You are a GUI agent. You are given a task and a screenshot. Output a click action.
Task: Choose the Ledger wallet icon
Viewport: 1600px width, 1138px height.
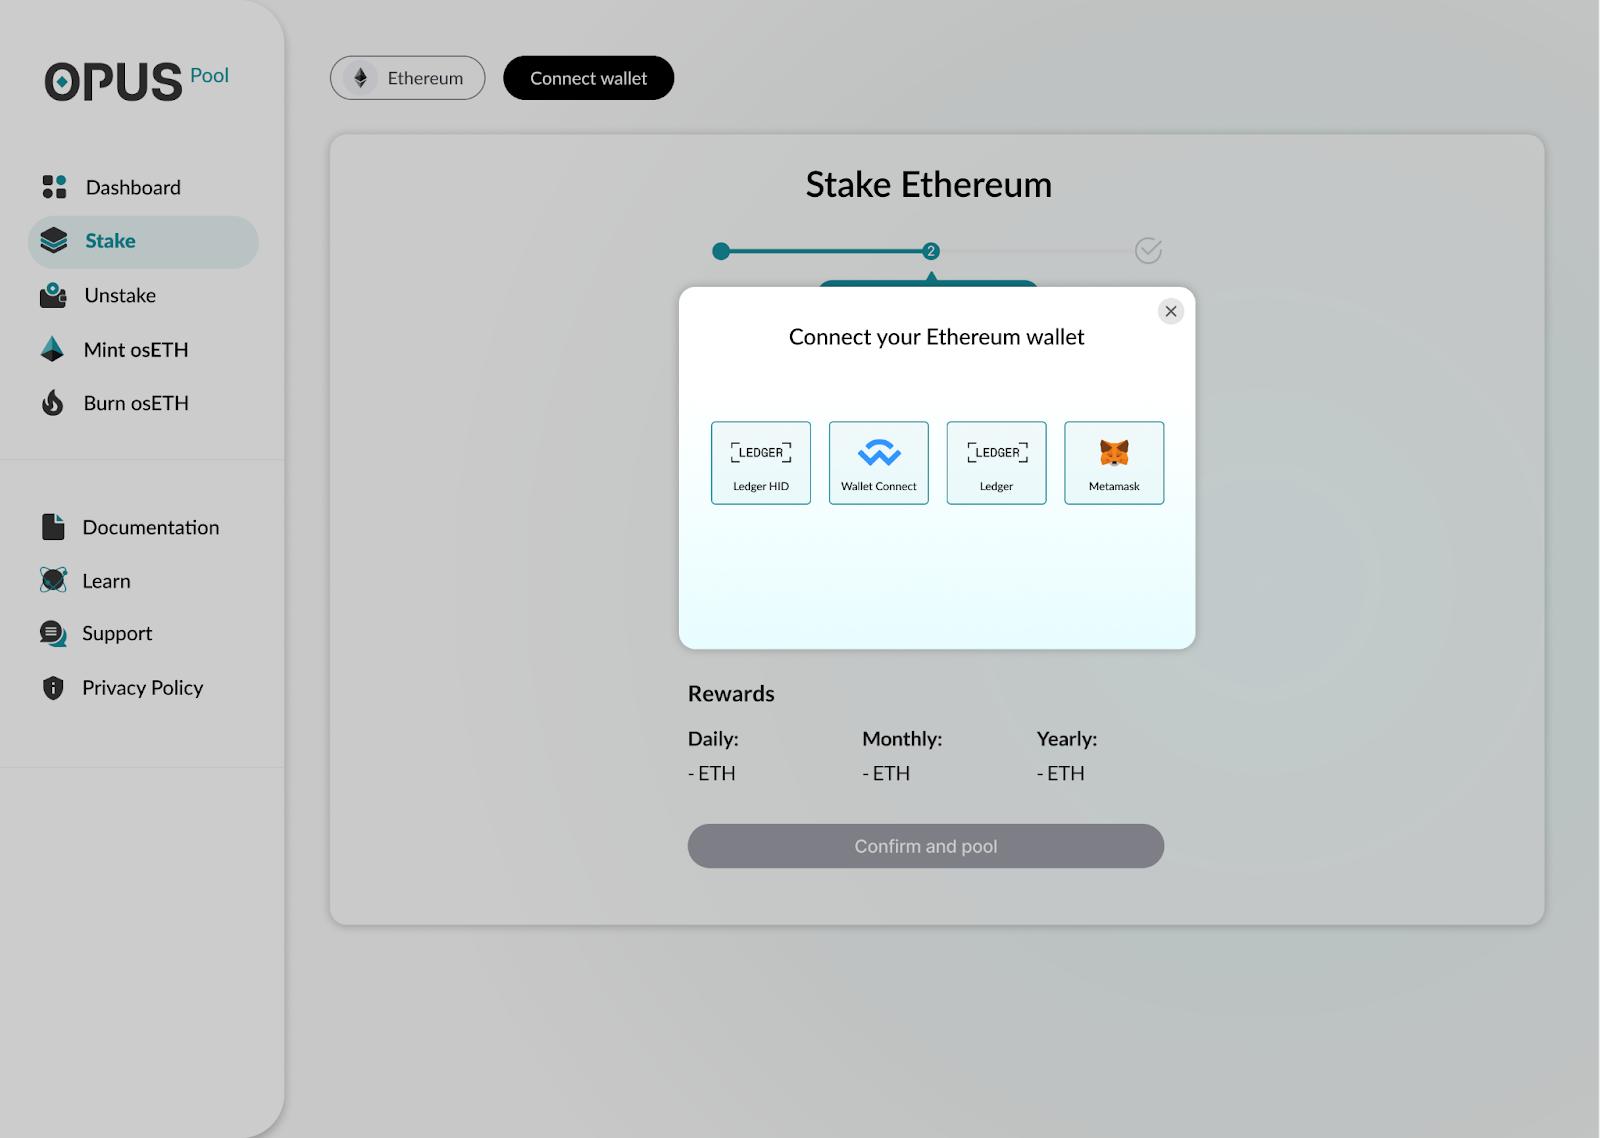click(995, 452)
